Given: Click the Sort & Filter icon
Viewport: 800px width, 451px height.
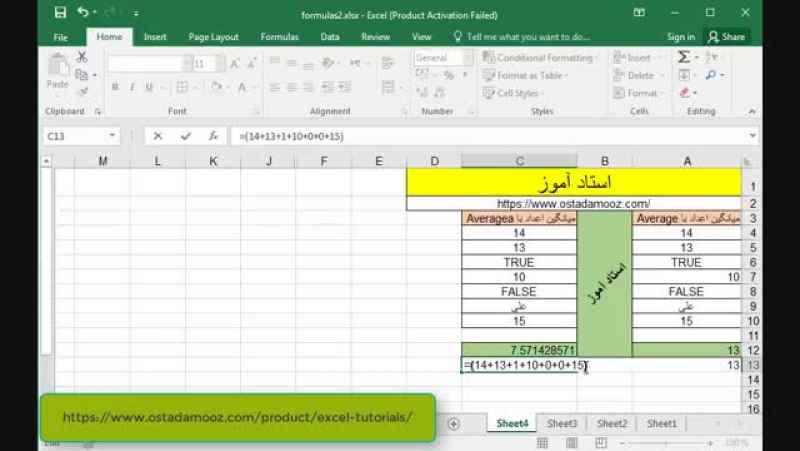Looking at the screenshot, I should click(x=711, y=57).
